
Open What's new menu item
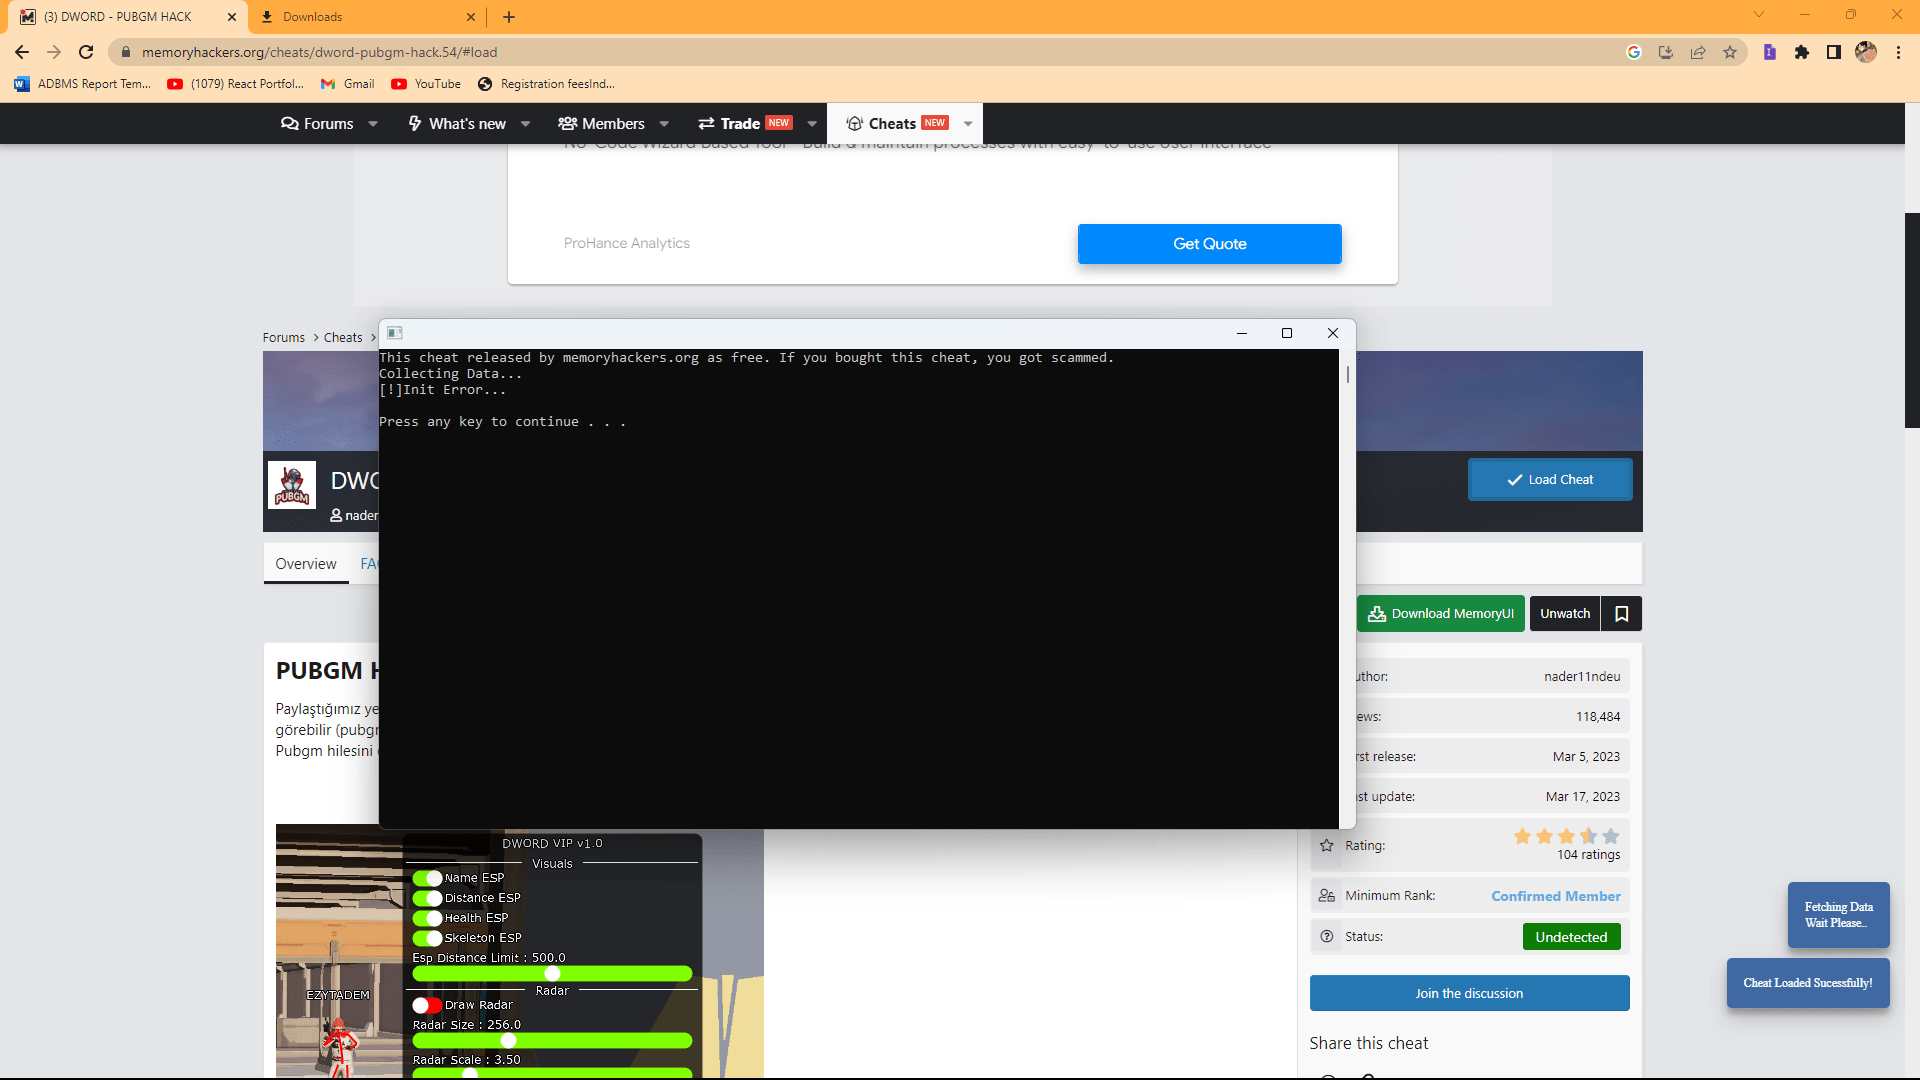pyautogui.click(x=457, y=123)
